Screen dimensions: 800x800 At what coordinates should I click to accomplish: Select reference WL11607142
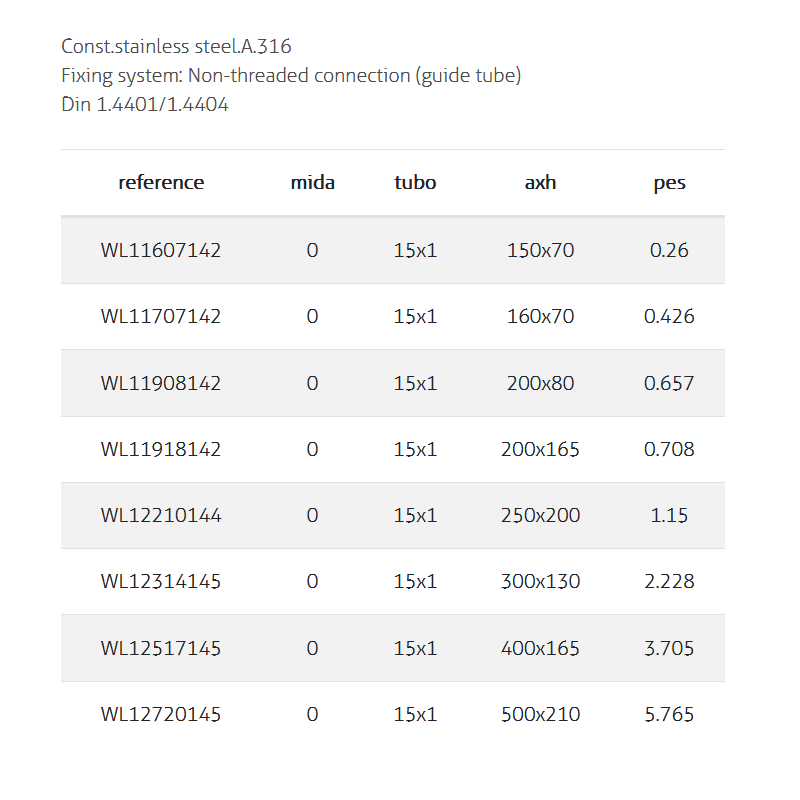161,250
